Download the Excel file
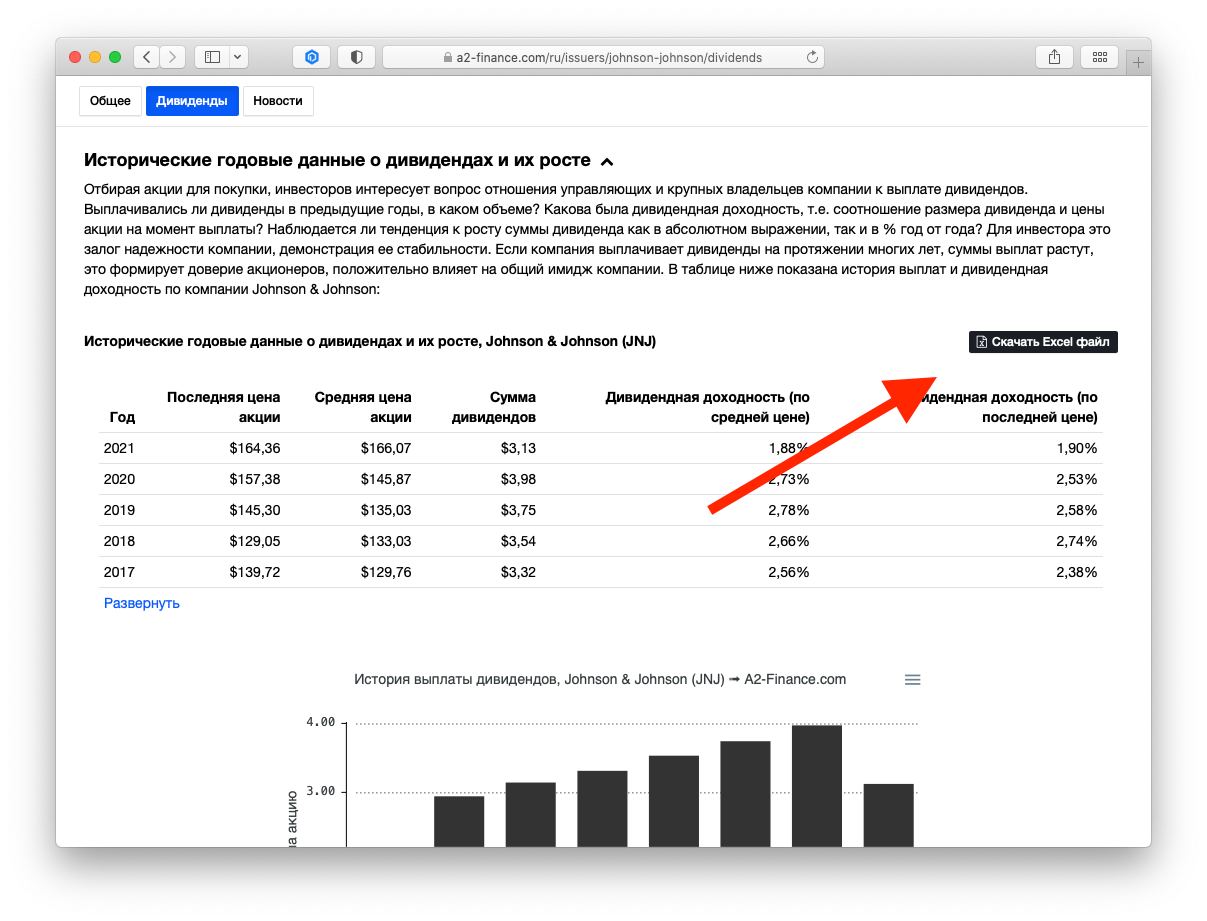 click(1043, 342)
